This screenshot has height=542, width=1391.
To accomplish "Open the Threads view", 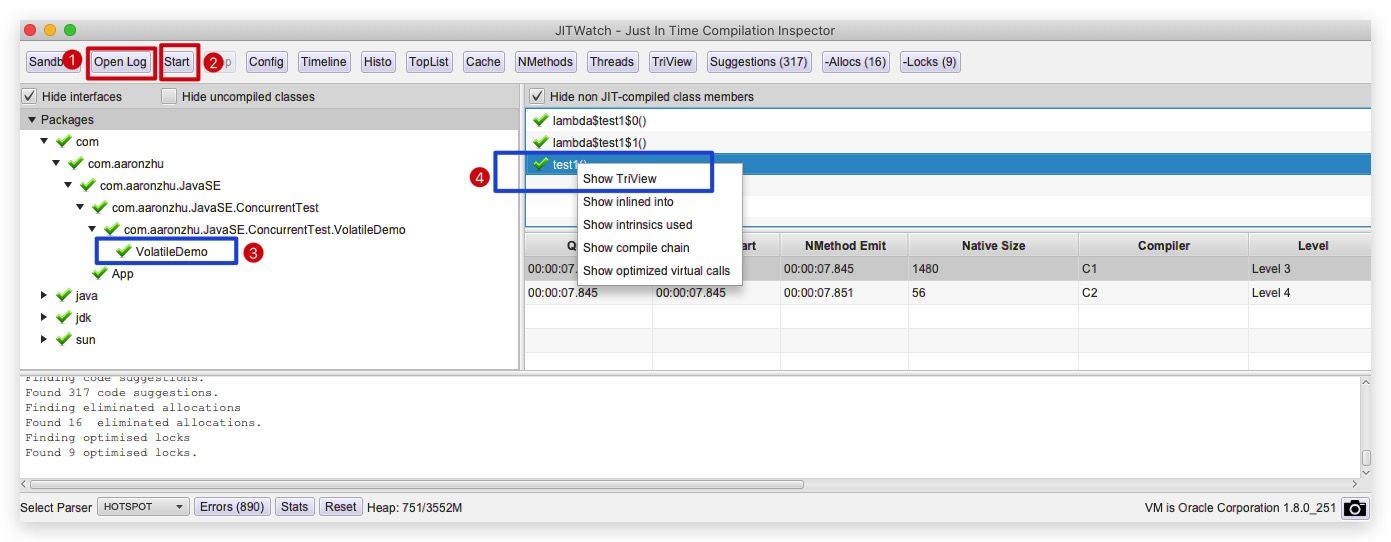I will coord(611,62).
